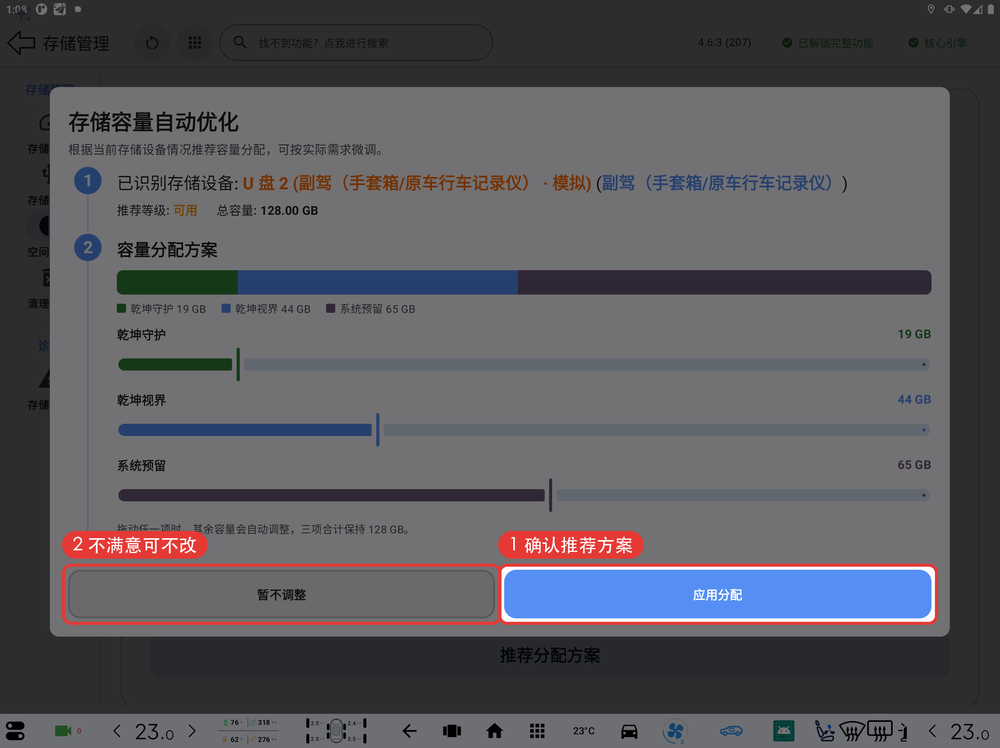Click the dark 系统预留 segment in allocation bar

(x=724, y=282)
